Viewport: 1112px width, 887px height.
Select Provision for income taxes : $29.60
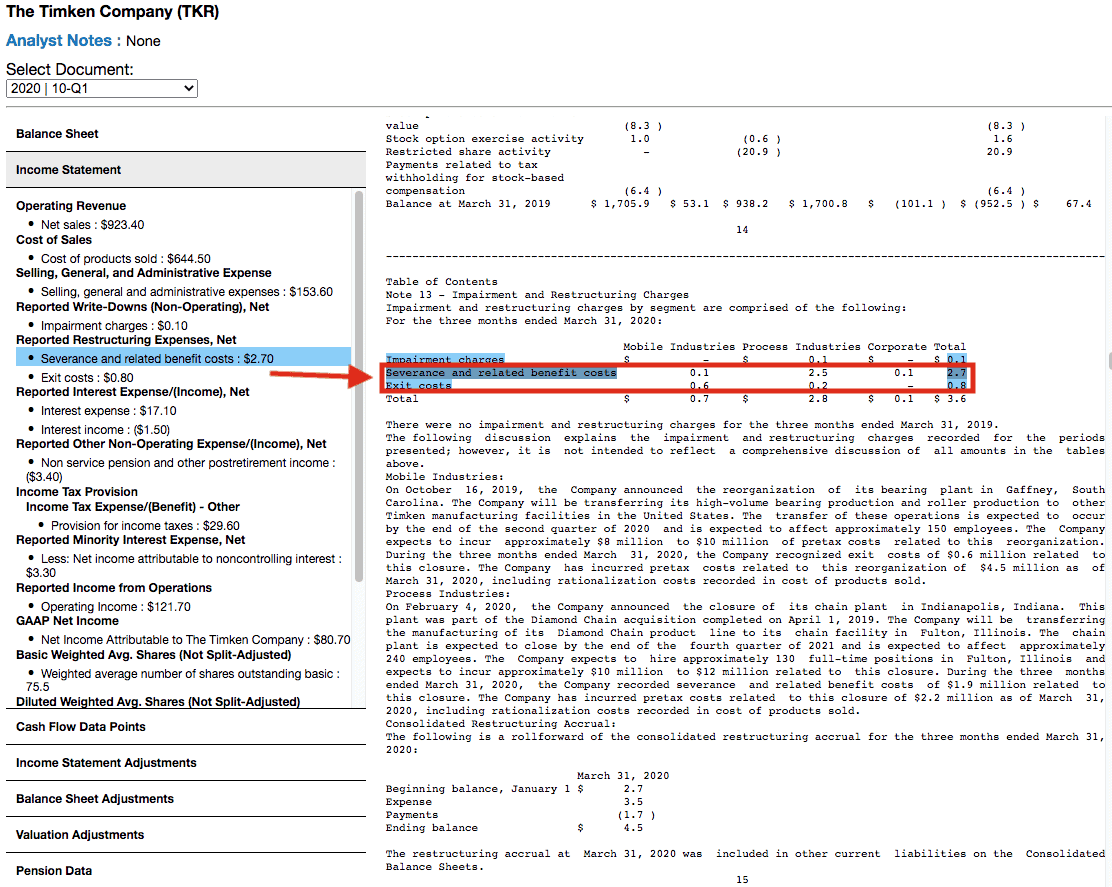[x=145, y=526]
